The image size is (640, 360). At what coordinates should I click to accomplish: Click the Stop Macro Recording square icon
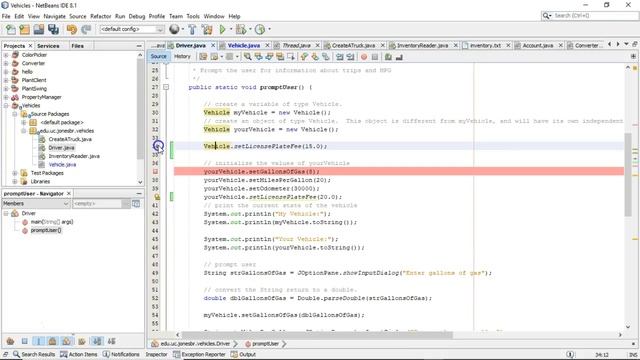[375, 57]
